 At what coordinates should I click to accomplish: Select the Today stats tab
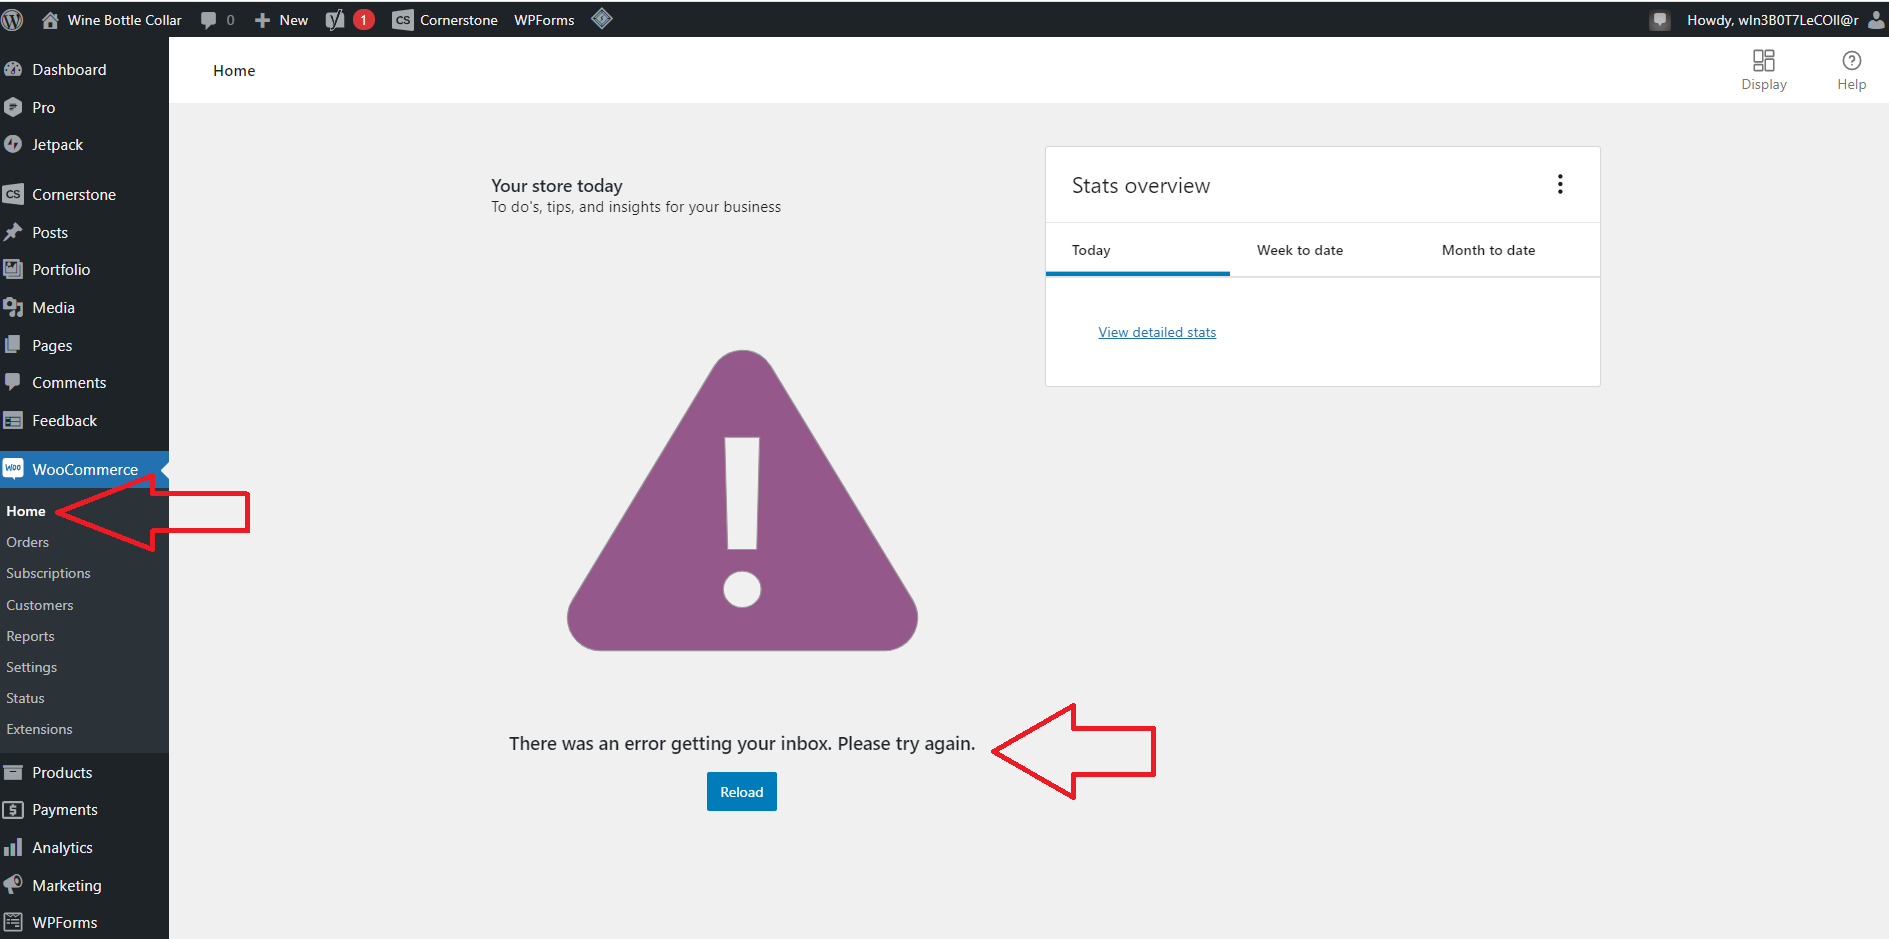tap(1091, 250)
